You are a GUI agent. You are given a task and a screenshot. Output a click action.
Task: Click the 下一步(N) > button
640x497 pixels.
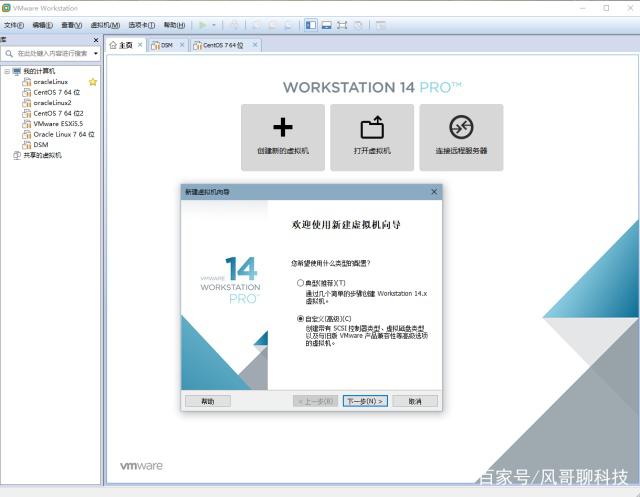coord(364,401)
